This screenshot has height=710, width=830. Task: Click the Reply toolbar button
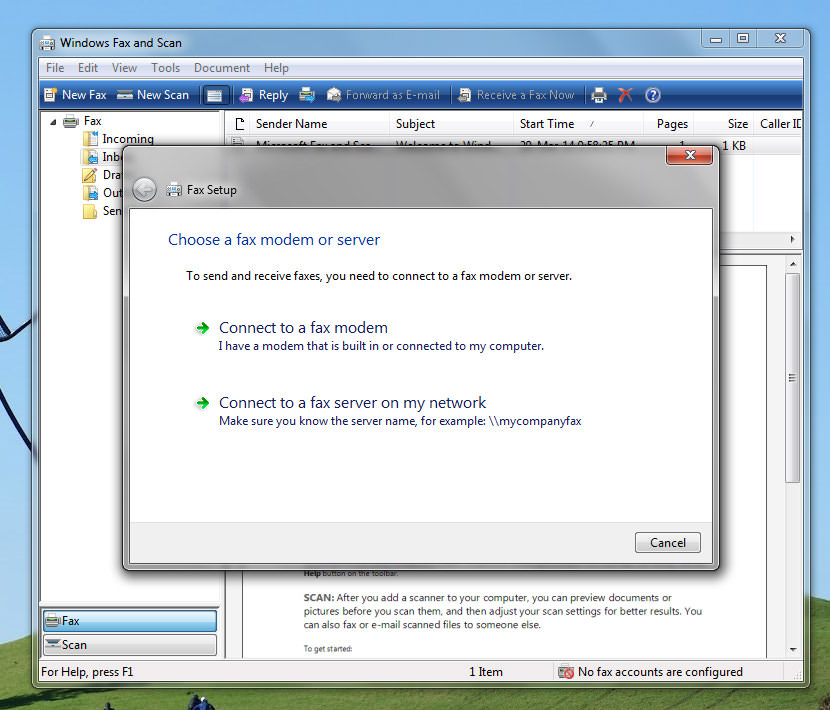tap(264, 95)
